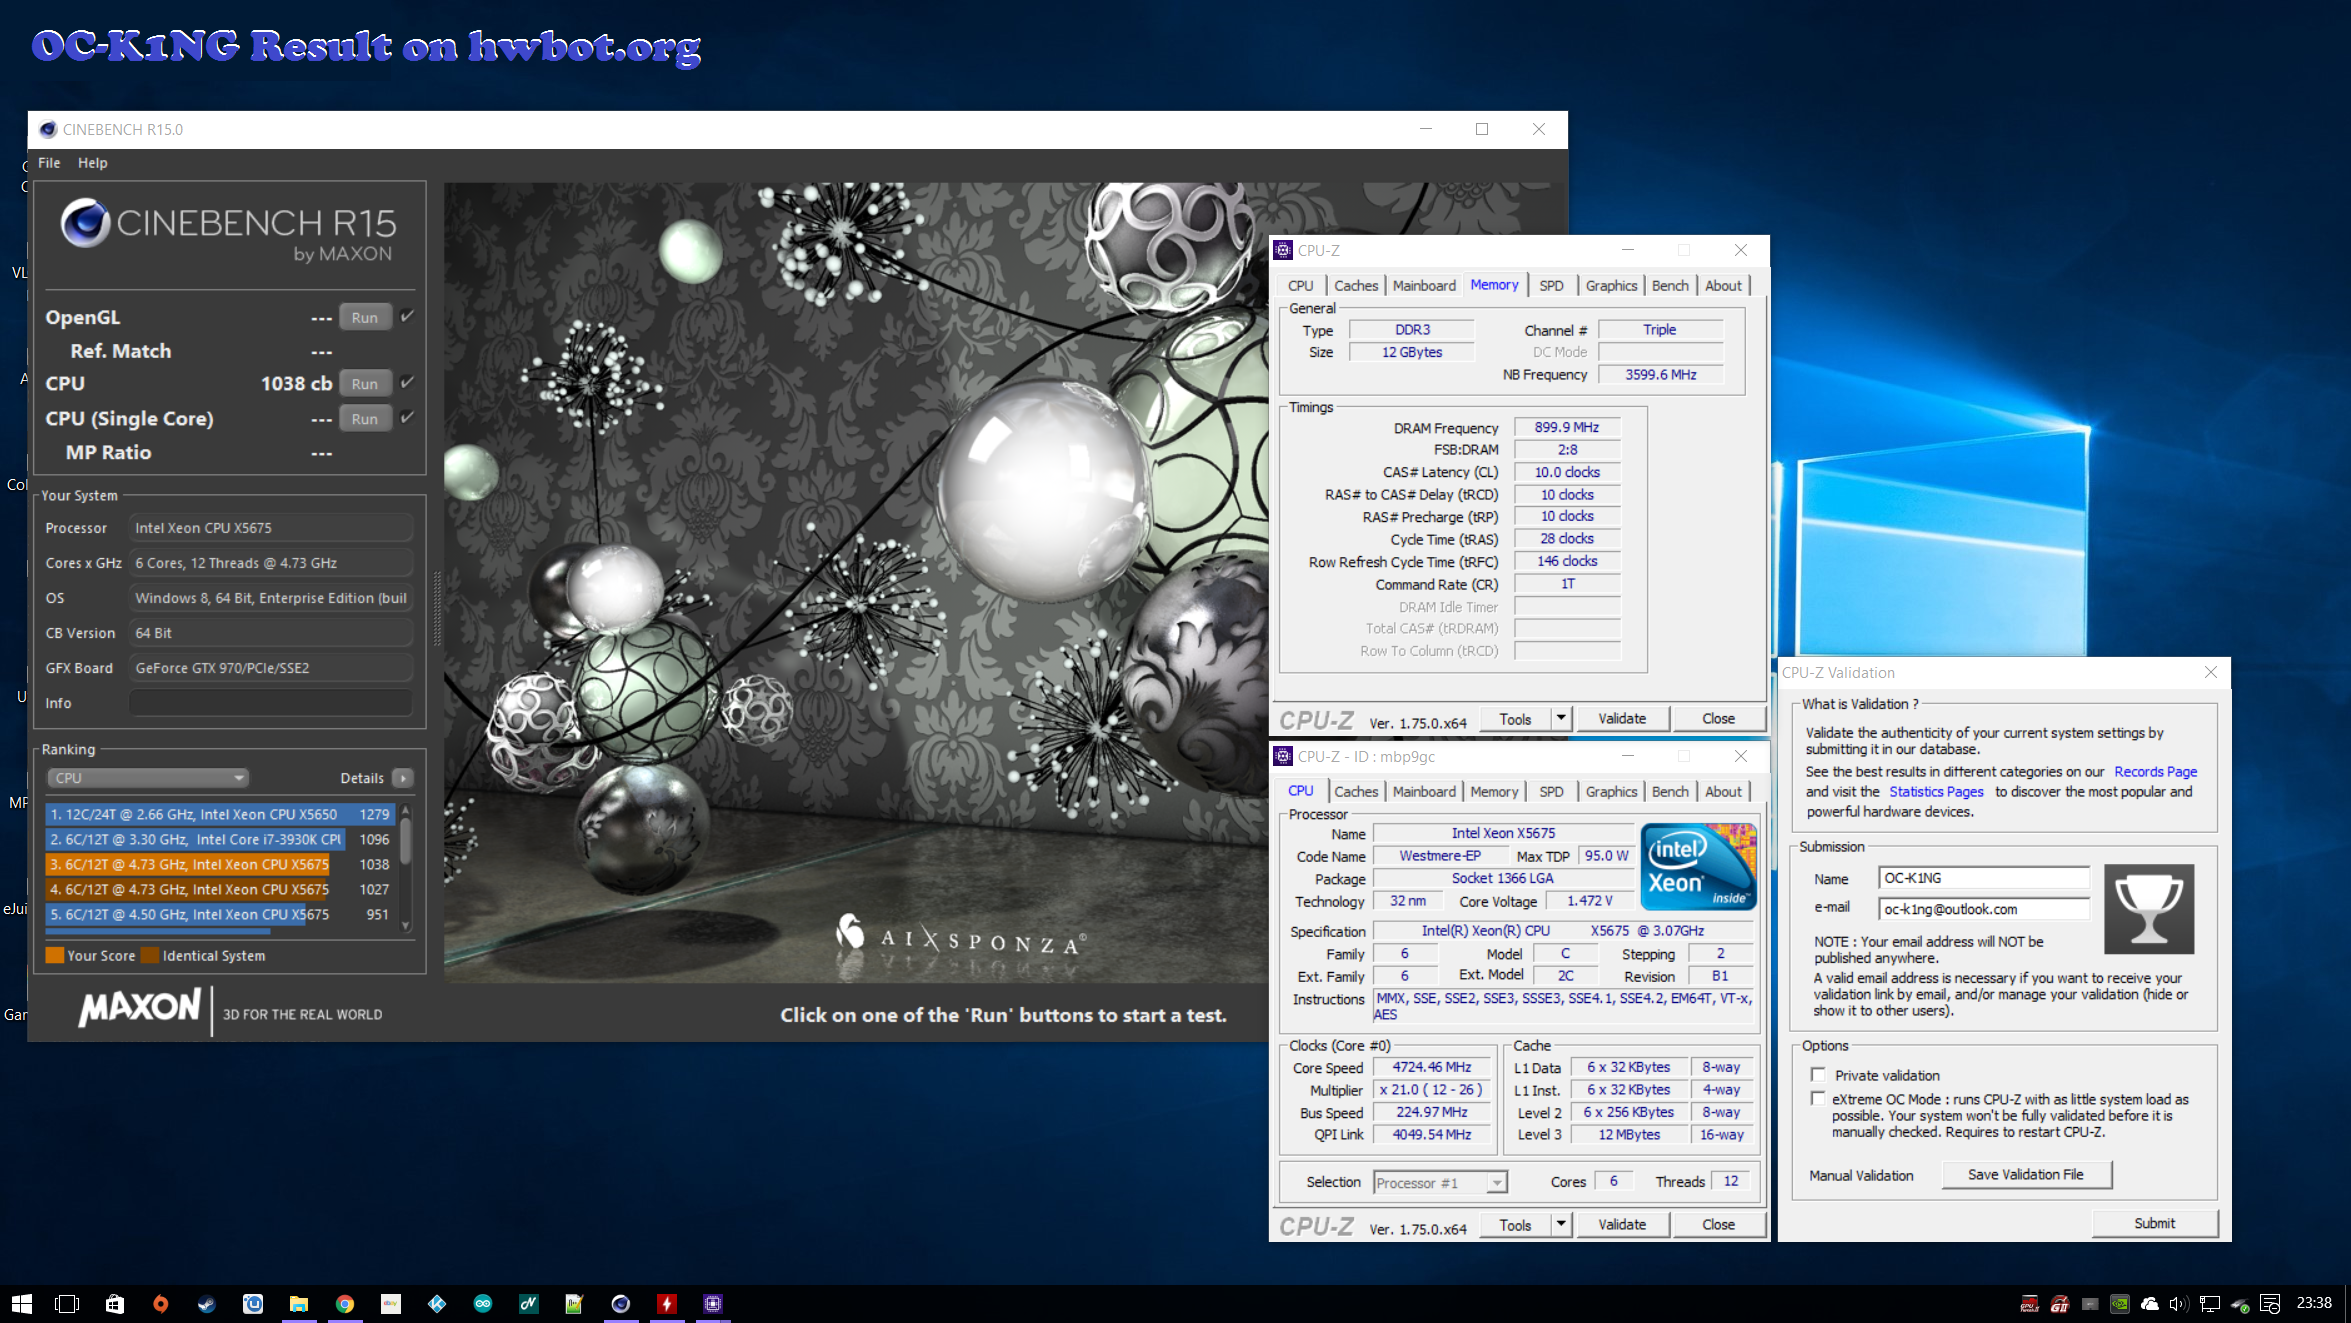Enable eXtreme OC Mode checkbox
Viewport: 2351px width, 1323px height.
(1818, 1099)
